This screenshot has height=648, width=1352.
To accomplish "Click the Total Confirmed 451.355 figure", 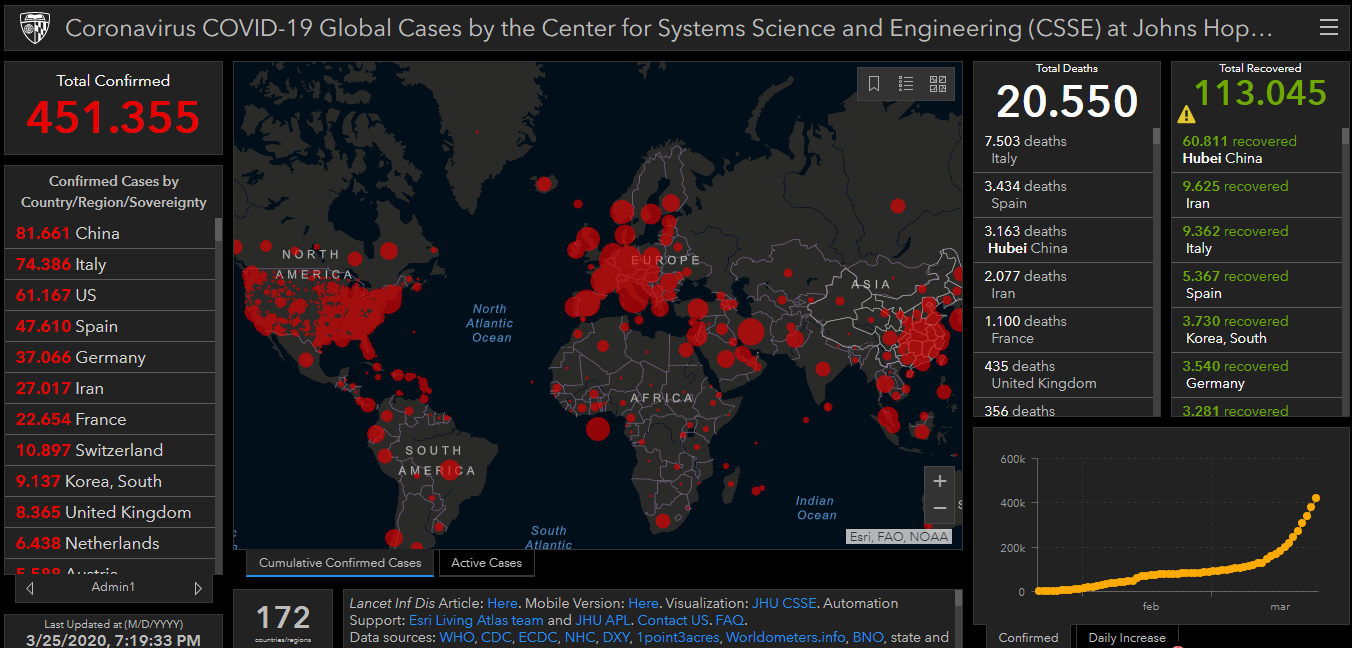I will point(113,117).
